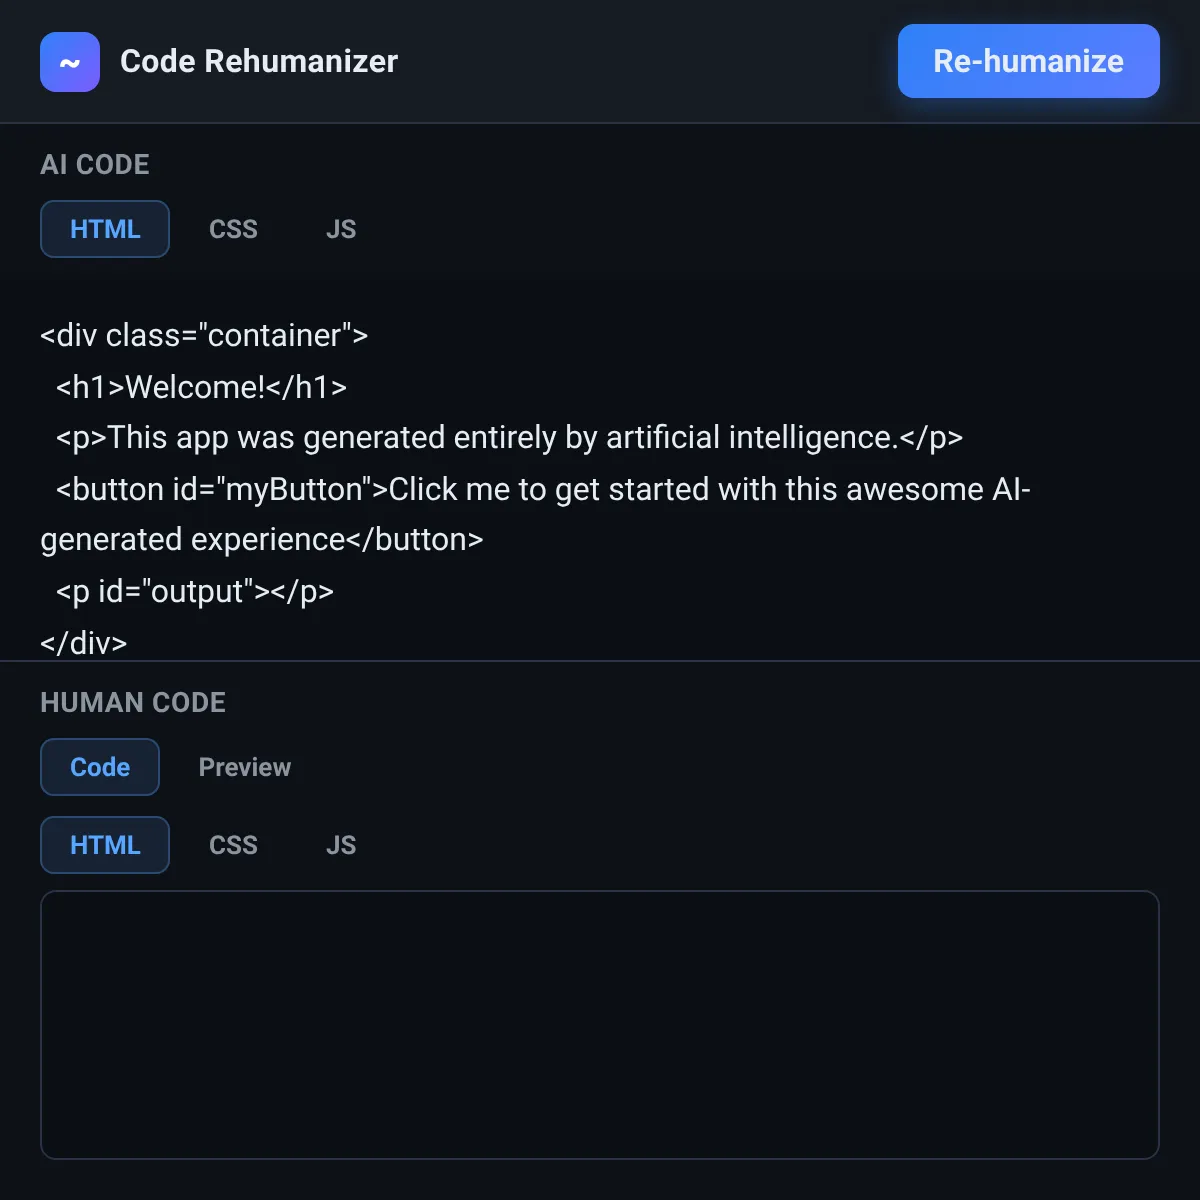Open the CSS tab under Human Code

point(233,845)
